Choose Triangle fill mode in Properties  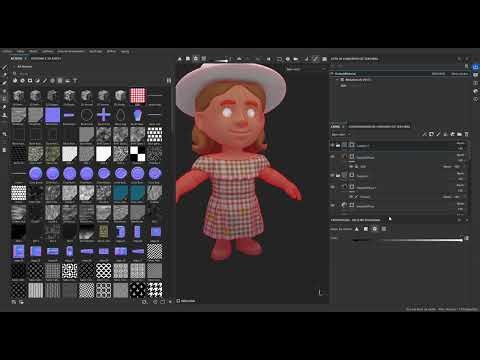tap(357, 229)
